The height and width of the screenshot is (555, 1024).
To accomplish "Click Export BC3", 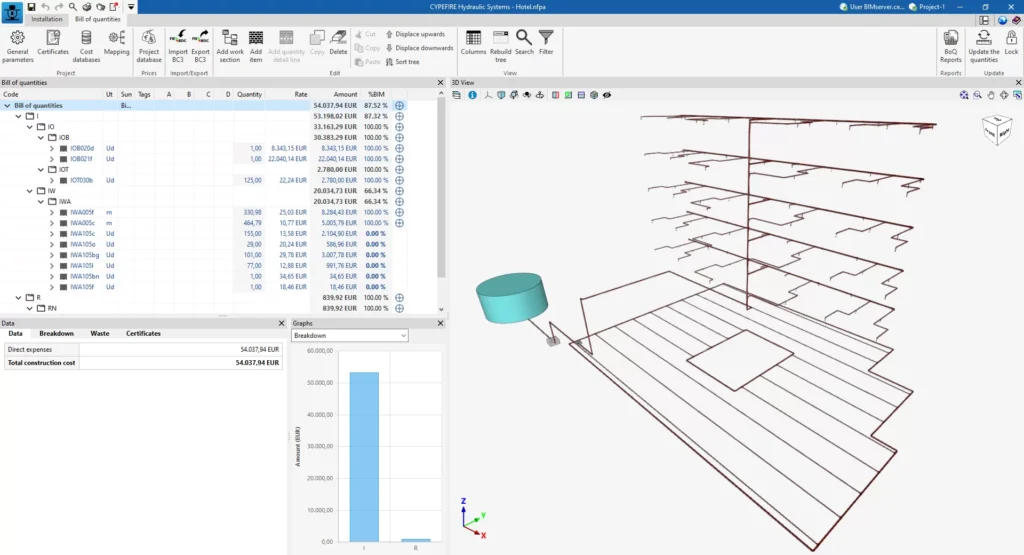I will [x=200, y=46].
